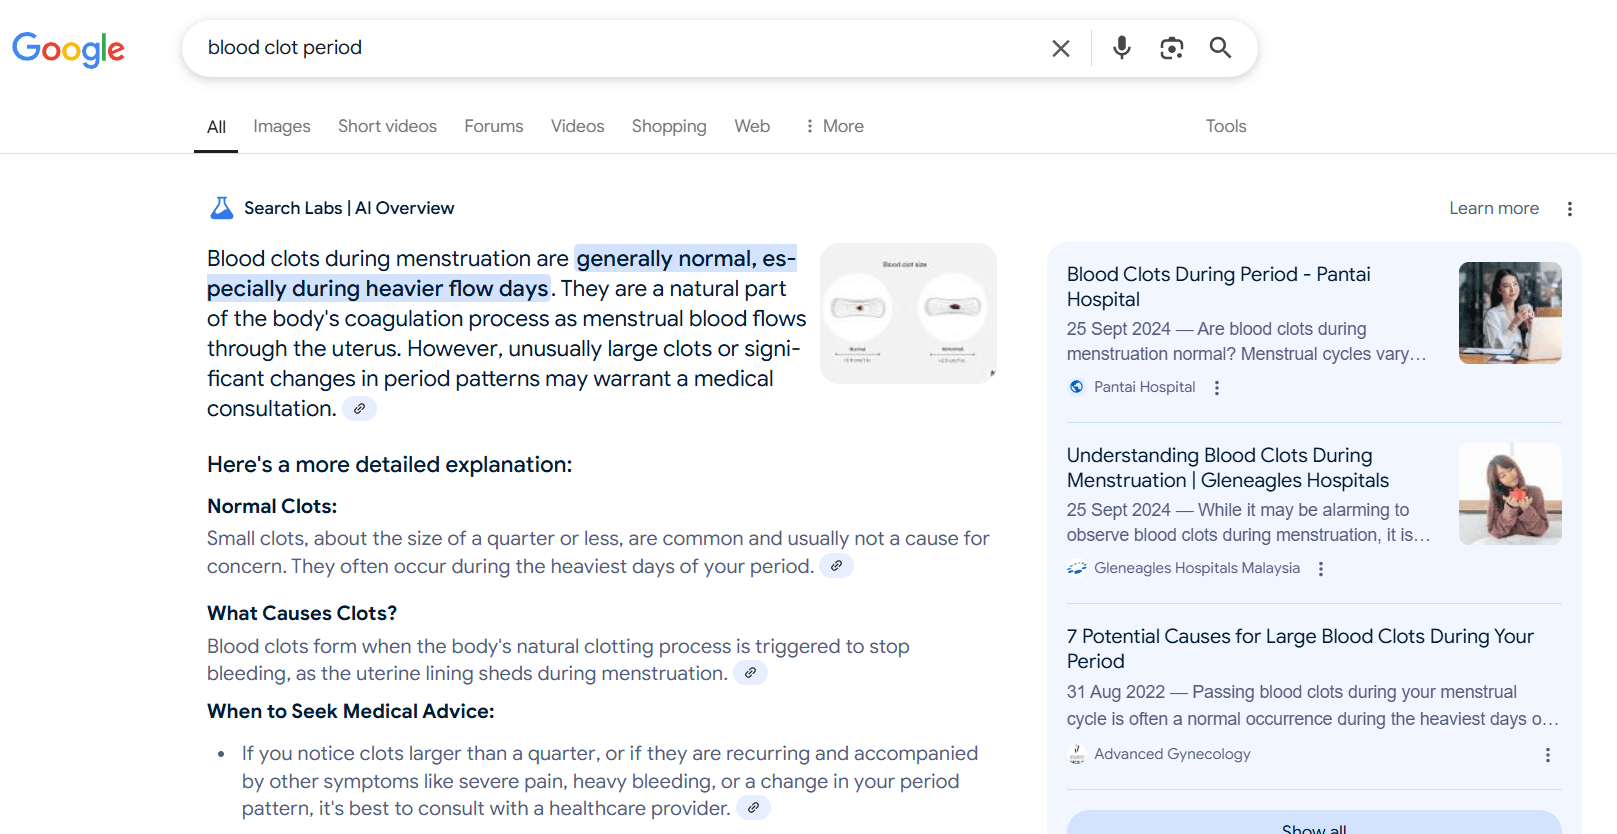Image resolution: width=1617 pixels, height=834 pixels.
Task: Click the 'Pantai Hospital' source name
Action: [1144, 387]
